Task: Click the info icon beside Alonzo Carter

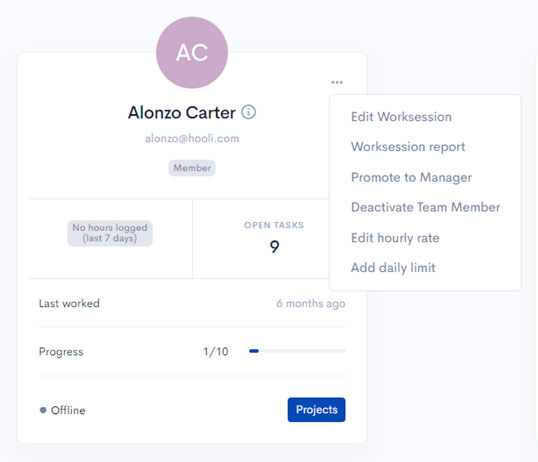Action: coord(248,112)
